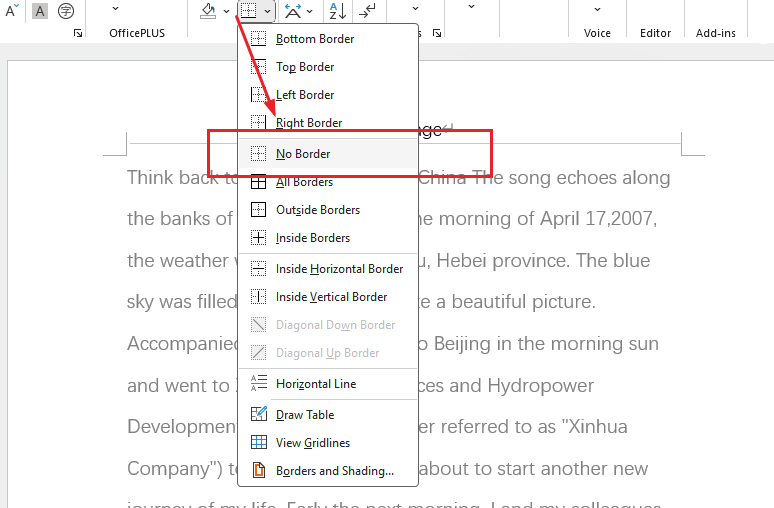Activate Draw Table tool
The width and height of the screenshot is (774, 508).
[x=328, y=415]
